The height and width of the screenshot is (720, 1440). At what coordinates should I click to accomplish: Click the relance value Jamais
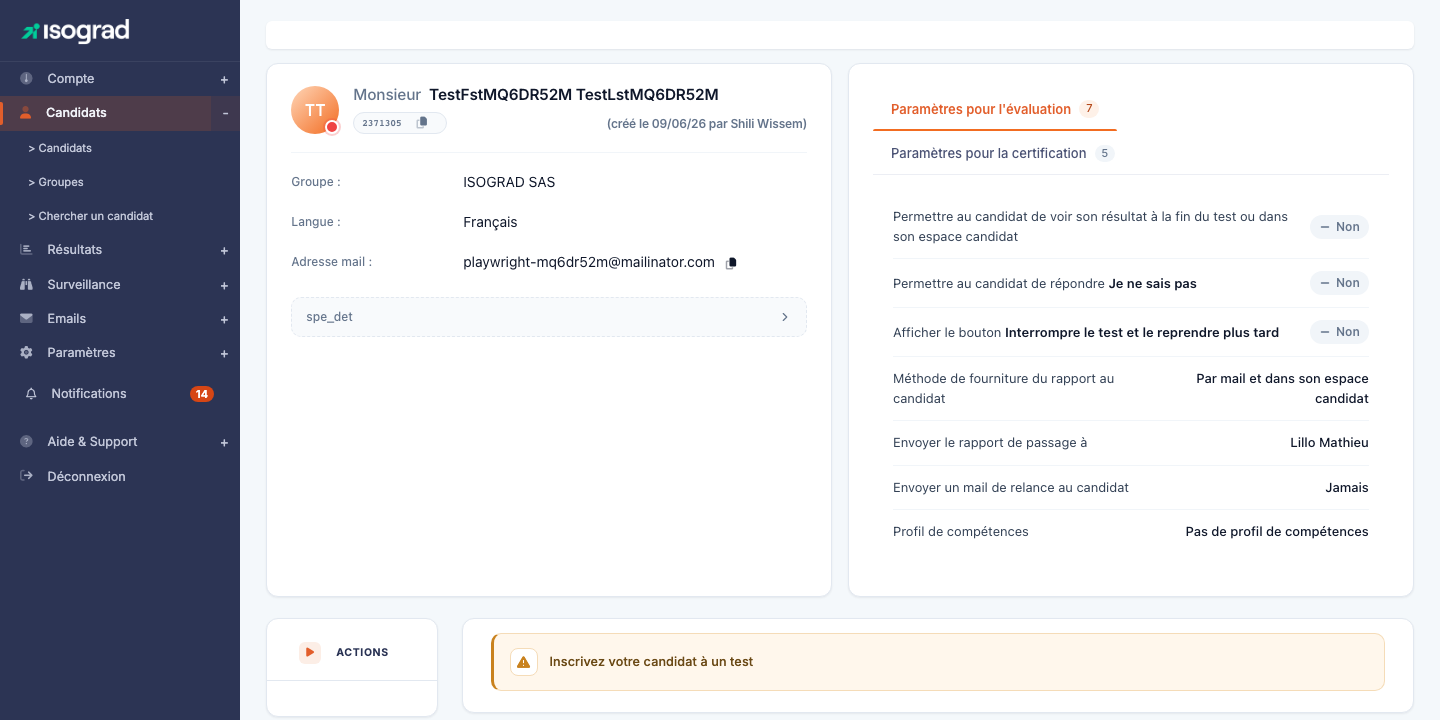point(1347,488)
